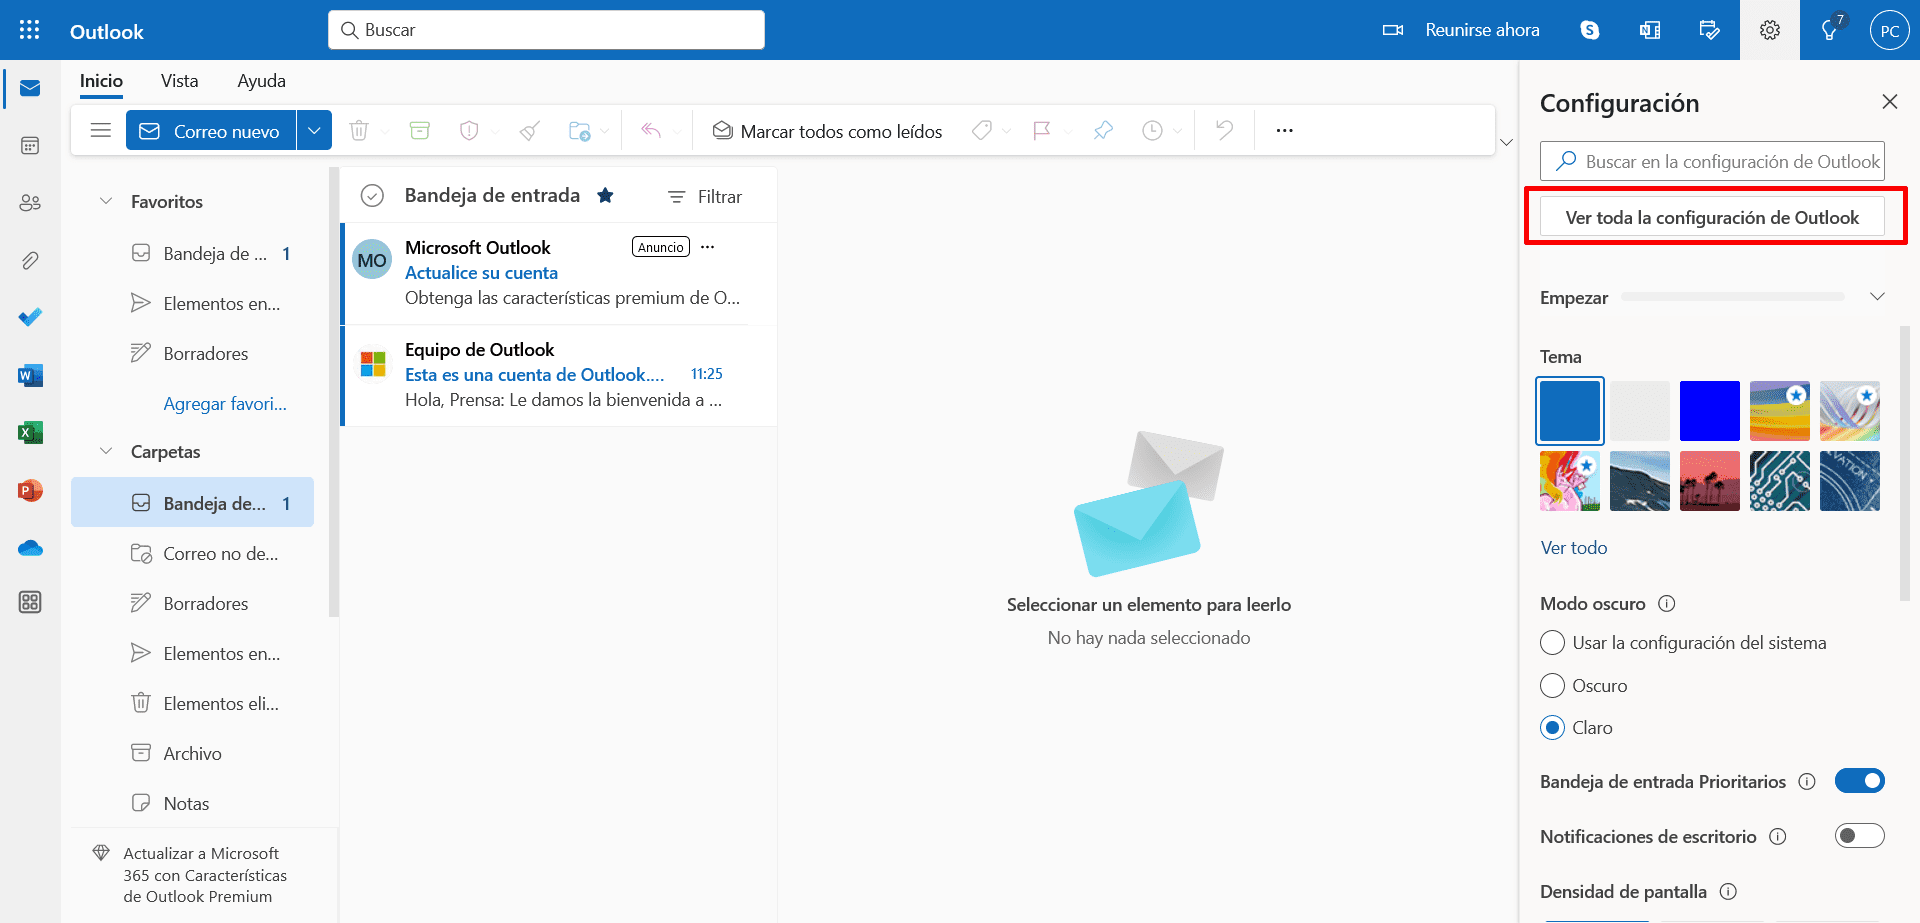The width and height of the screenshot is (1920, 923).
Task: Open categorize tag dropdown arrow
Action: [x=1006, y=131]
